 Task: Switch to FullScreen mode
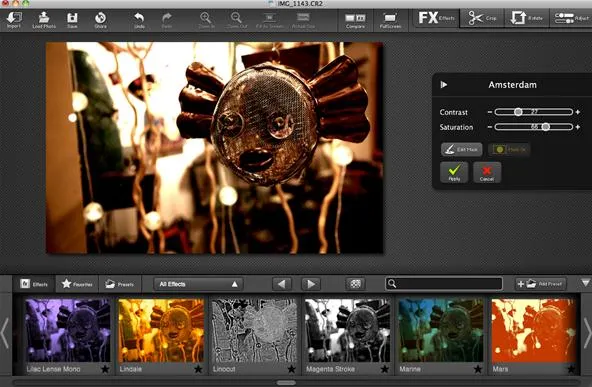[x=390, y=20]
